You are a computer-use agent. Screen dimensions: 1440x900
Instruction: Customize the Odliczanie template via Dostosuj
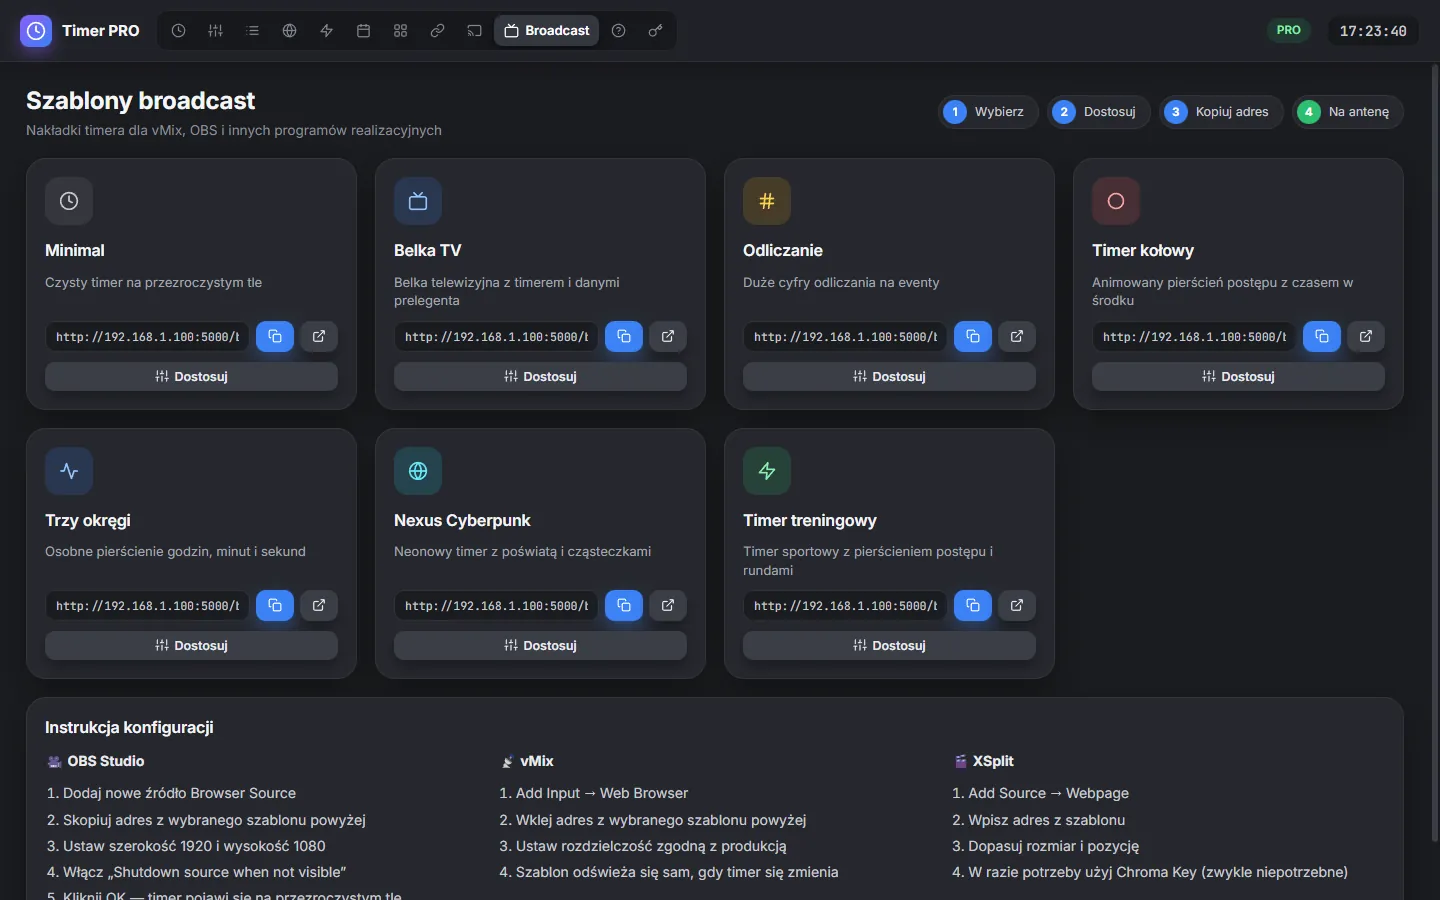tap(889, 377)
